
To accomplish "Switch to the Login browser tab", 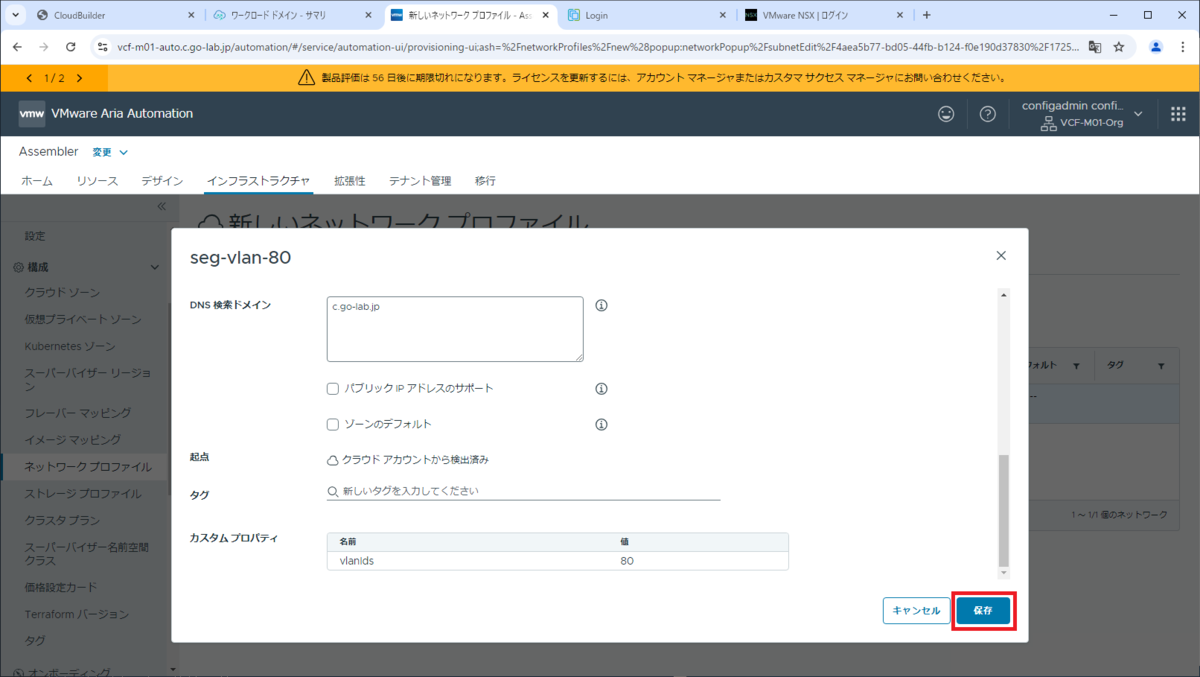I will (x=648, y=15).
